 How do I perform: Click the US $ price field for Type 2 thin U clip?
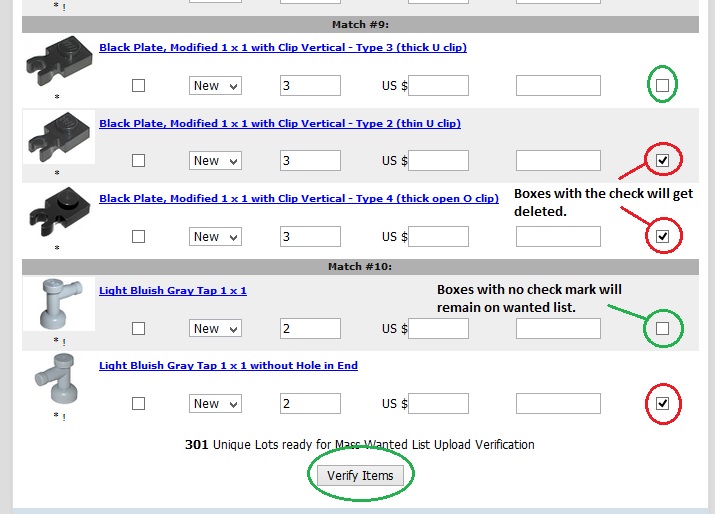click(438, 161)
